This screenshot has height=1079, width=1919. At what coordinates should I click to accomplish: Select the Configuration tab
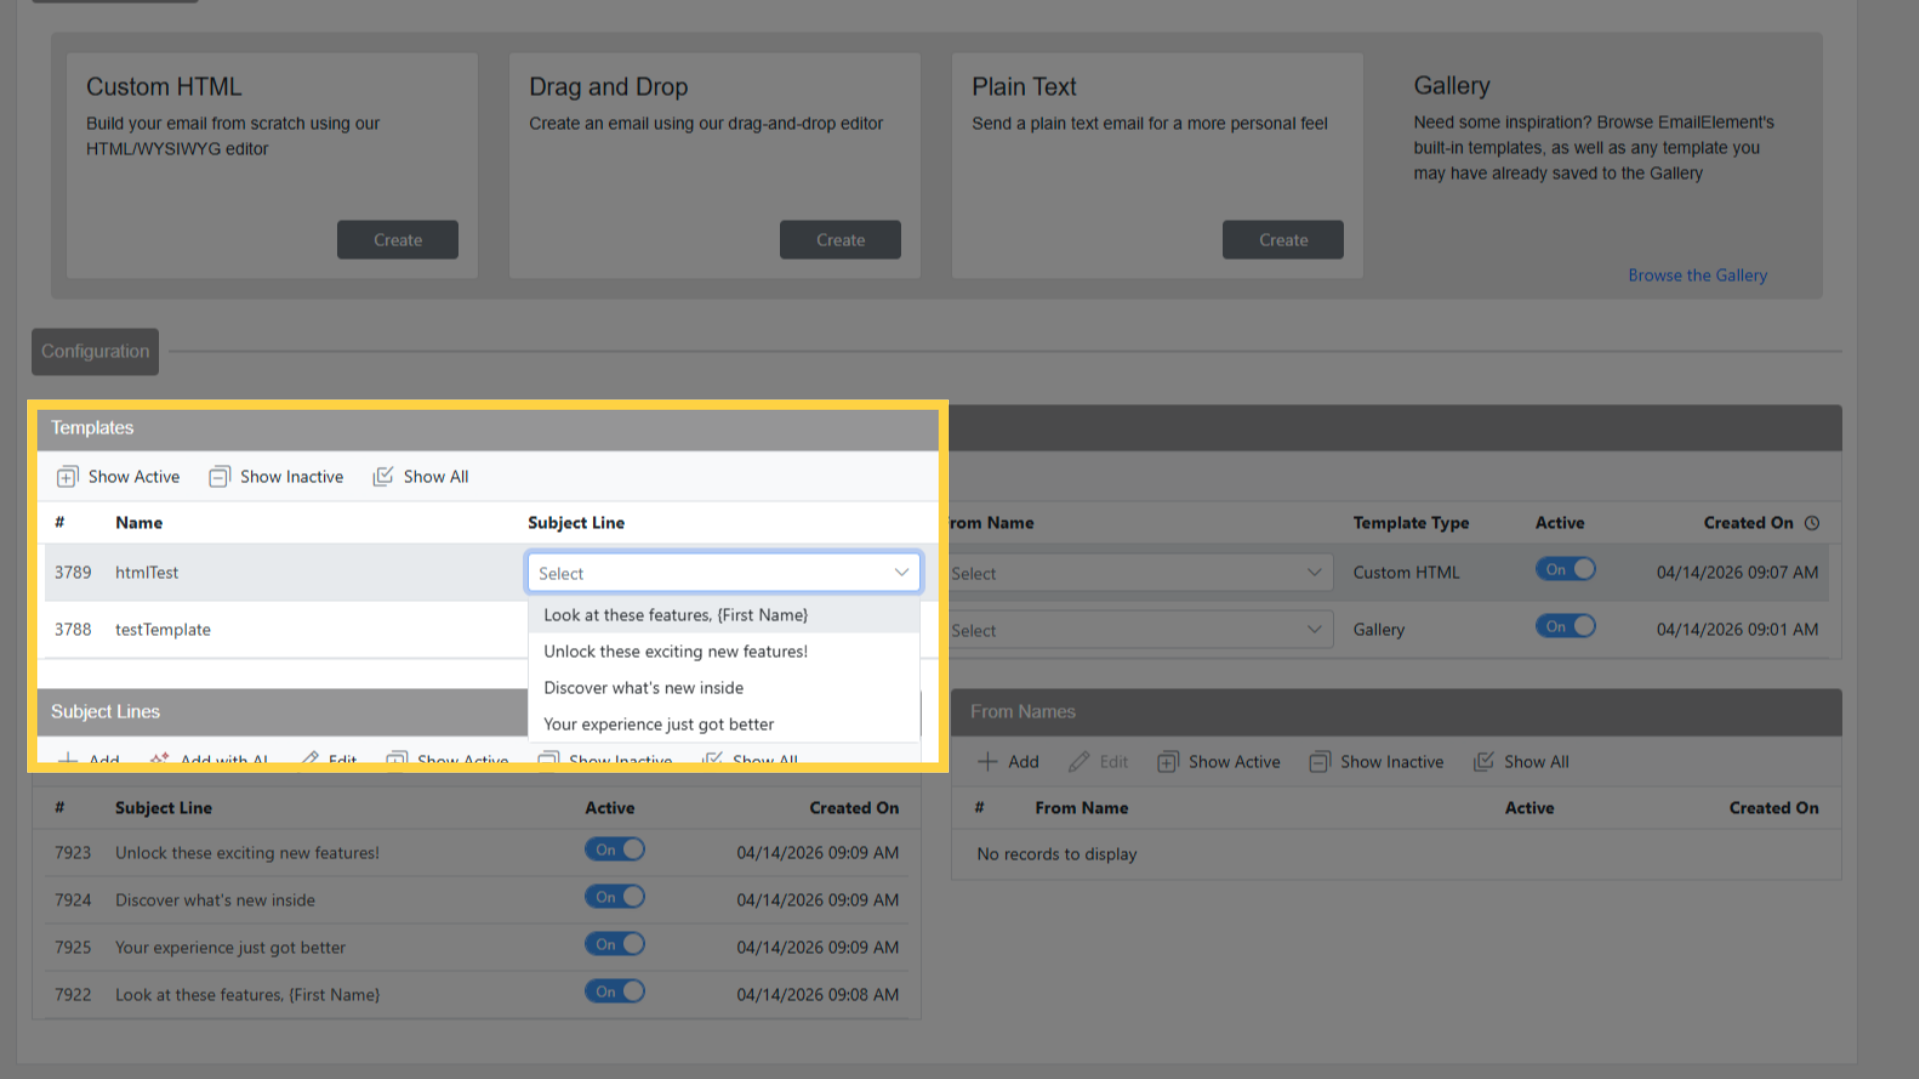(x=95, y=352)
